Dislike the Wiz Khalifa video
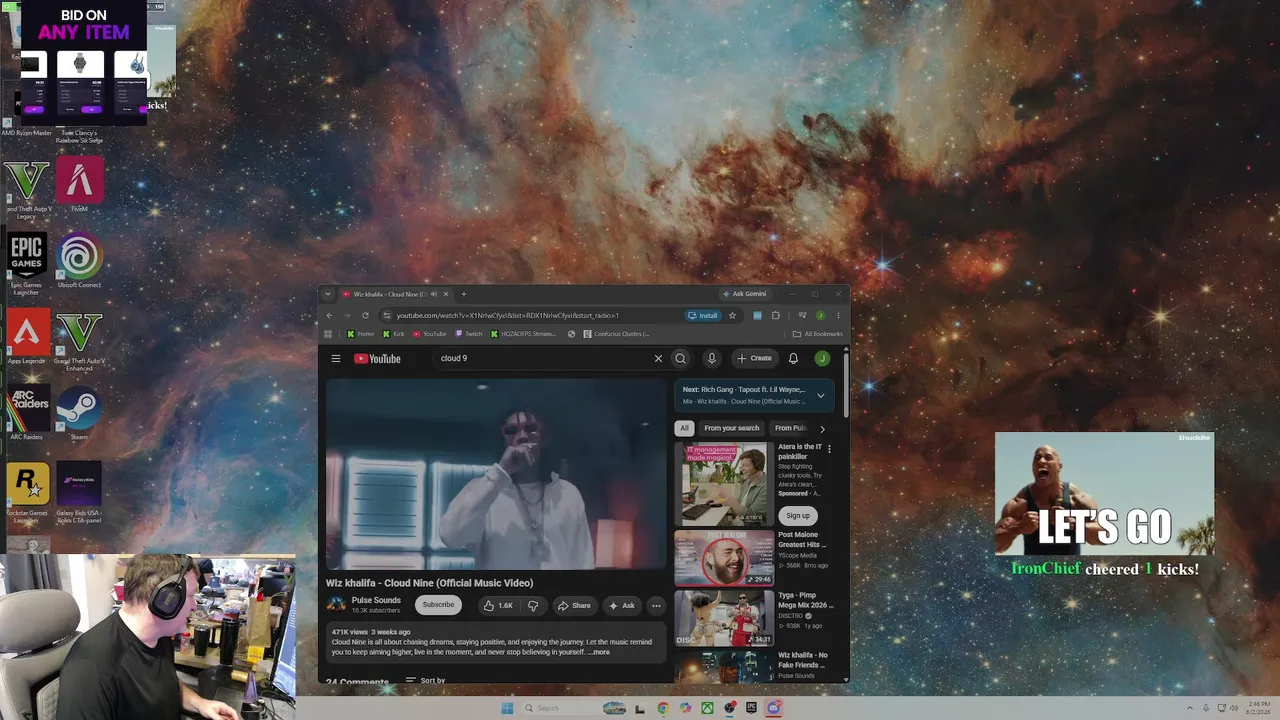1280x720 pixels. [533, 605]
